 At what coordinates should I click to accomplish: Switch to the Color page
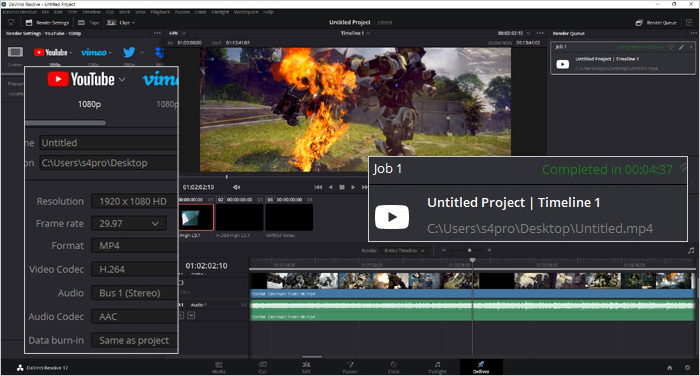tap(393, 367)
